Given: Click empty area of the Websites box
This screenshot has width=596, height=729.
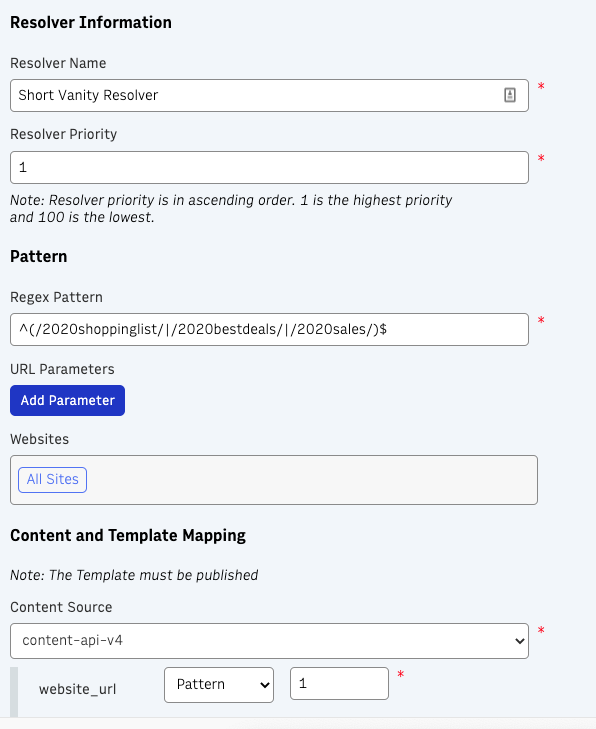Looking at the screenshot, I should [311, 480].
